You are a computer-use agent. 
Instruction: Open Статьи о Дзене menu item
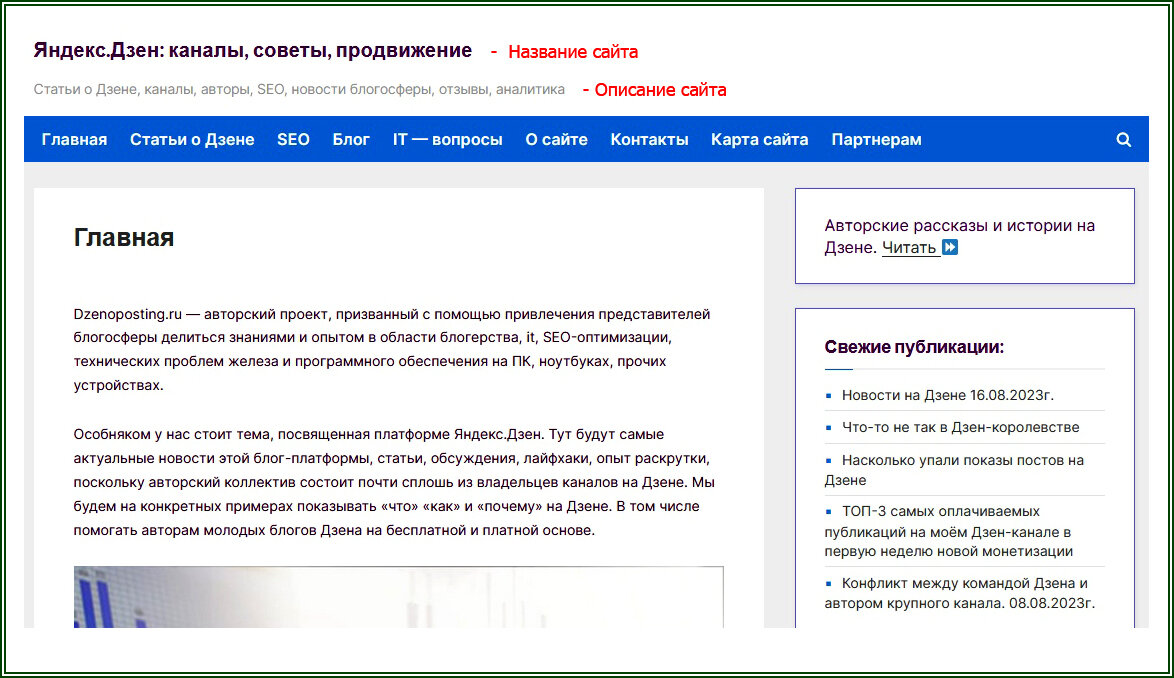(x=192, y=140)
